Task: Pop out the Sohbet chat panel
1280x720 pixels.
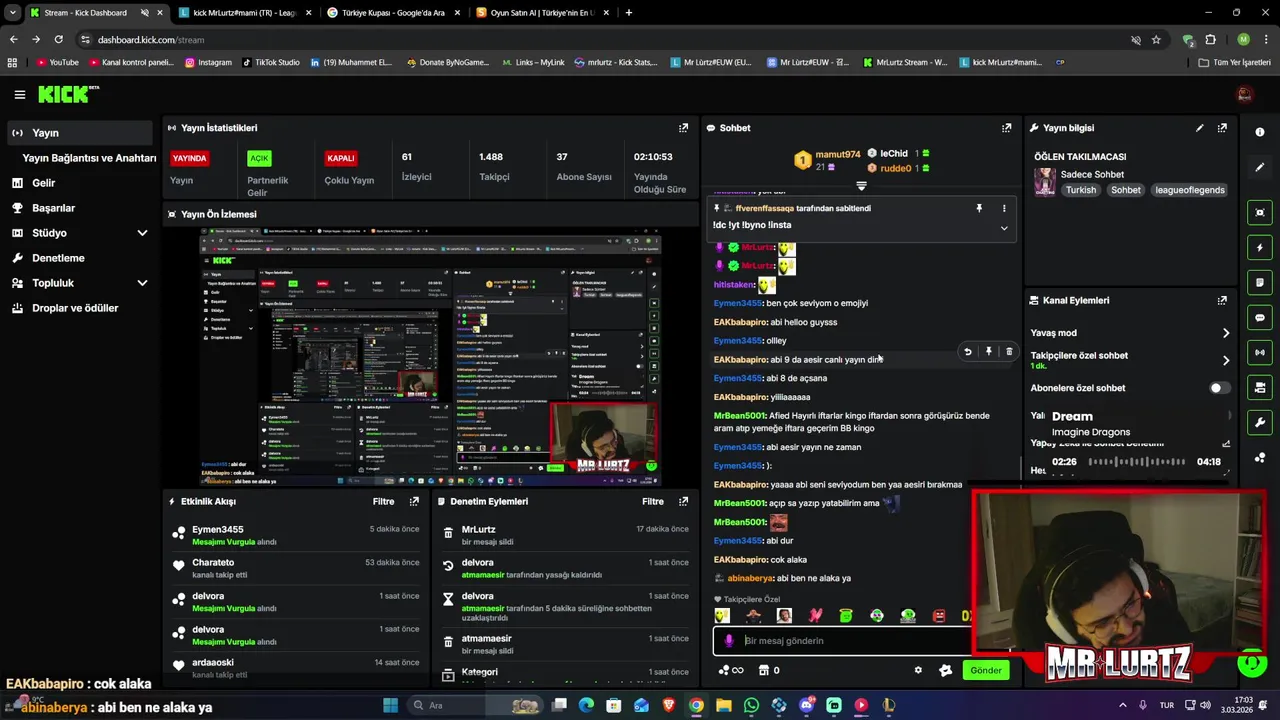Action: [1006, 128]
